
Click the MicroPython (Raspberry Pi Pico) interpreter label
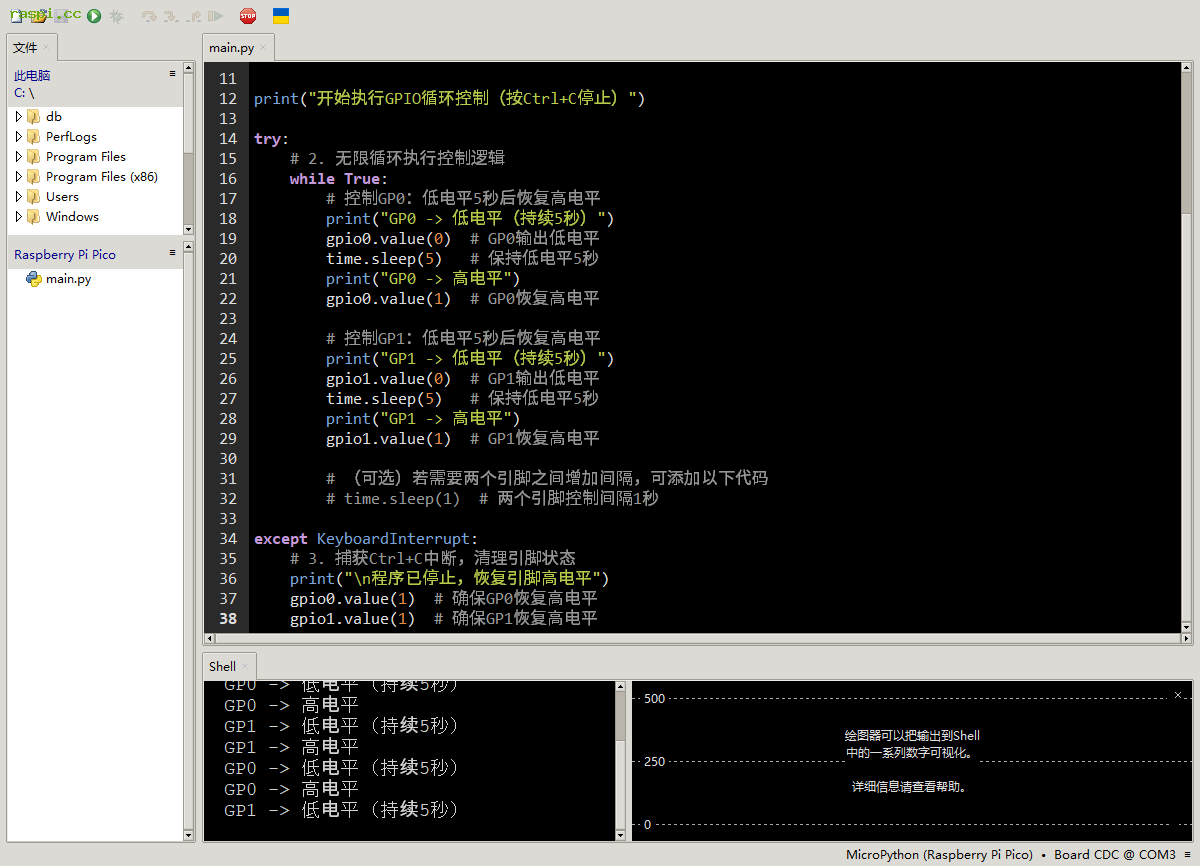coord(938,855)
